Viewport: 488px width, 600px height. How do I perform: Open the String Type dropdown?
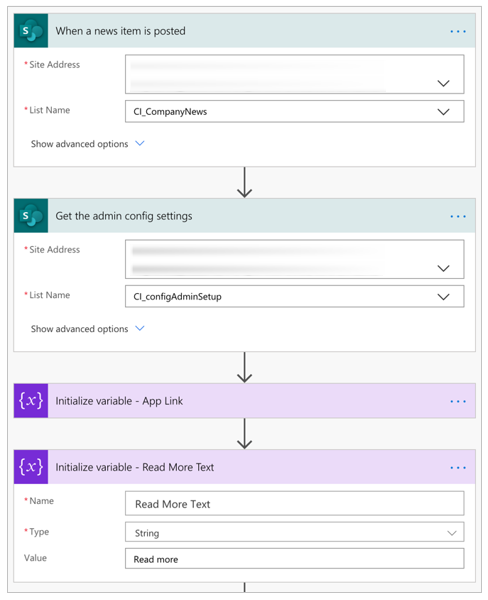click(x=294, y=532)
